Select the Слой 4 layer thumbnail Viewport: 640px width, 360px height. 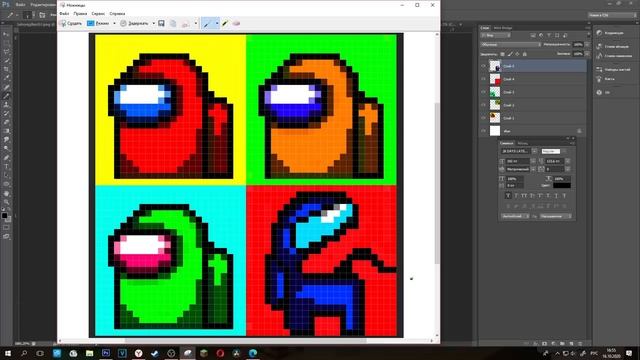[495, 79]
